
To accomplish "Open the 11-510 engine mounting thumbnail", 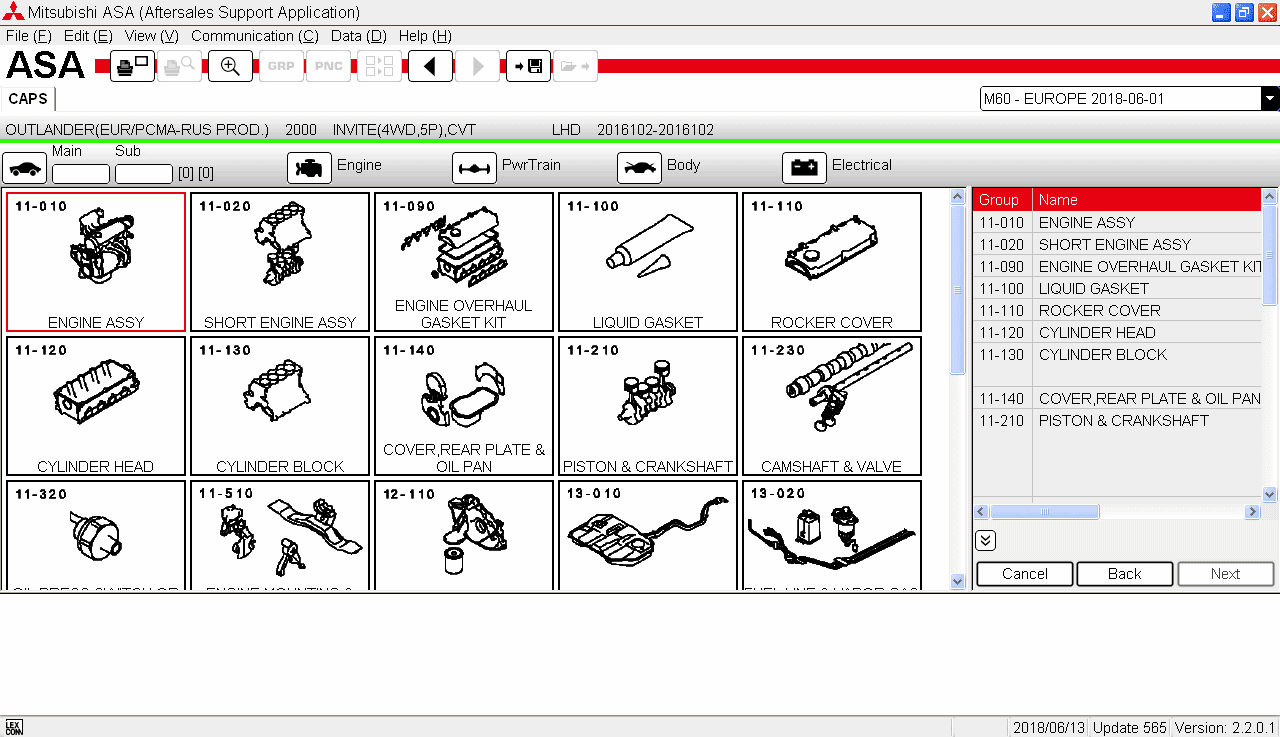I will click(x=280, y=535).
